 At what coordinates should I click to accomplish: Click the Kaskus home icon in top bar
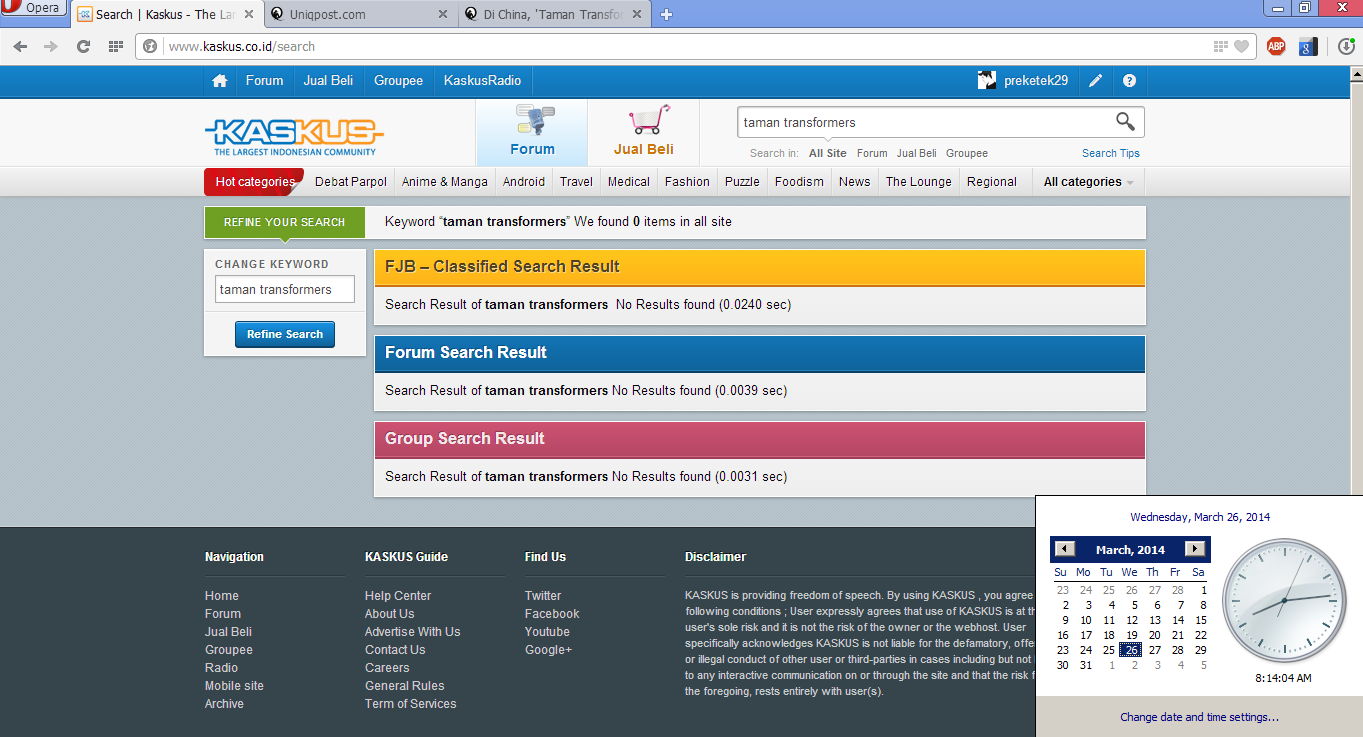[x=219, y=81]
